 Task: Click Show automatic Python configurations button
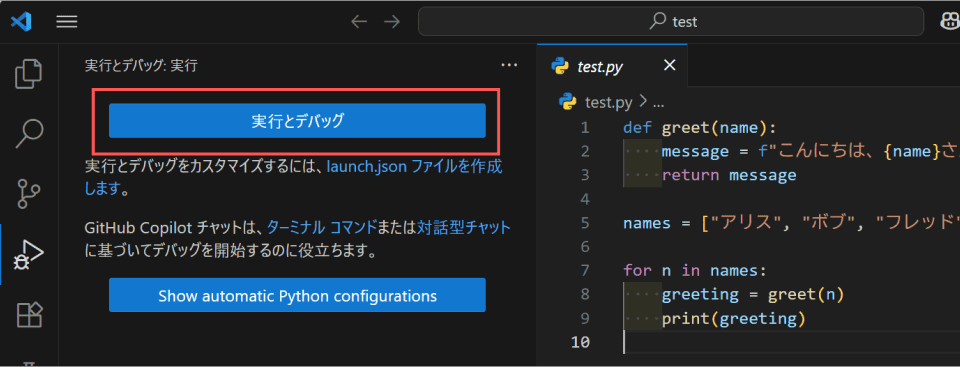point(297,295)
